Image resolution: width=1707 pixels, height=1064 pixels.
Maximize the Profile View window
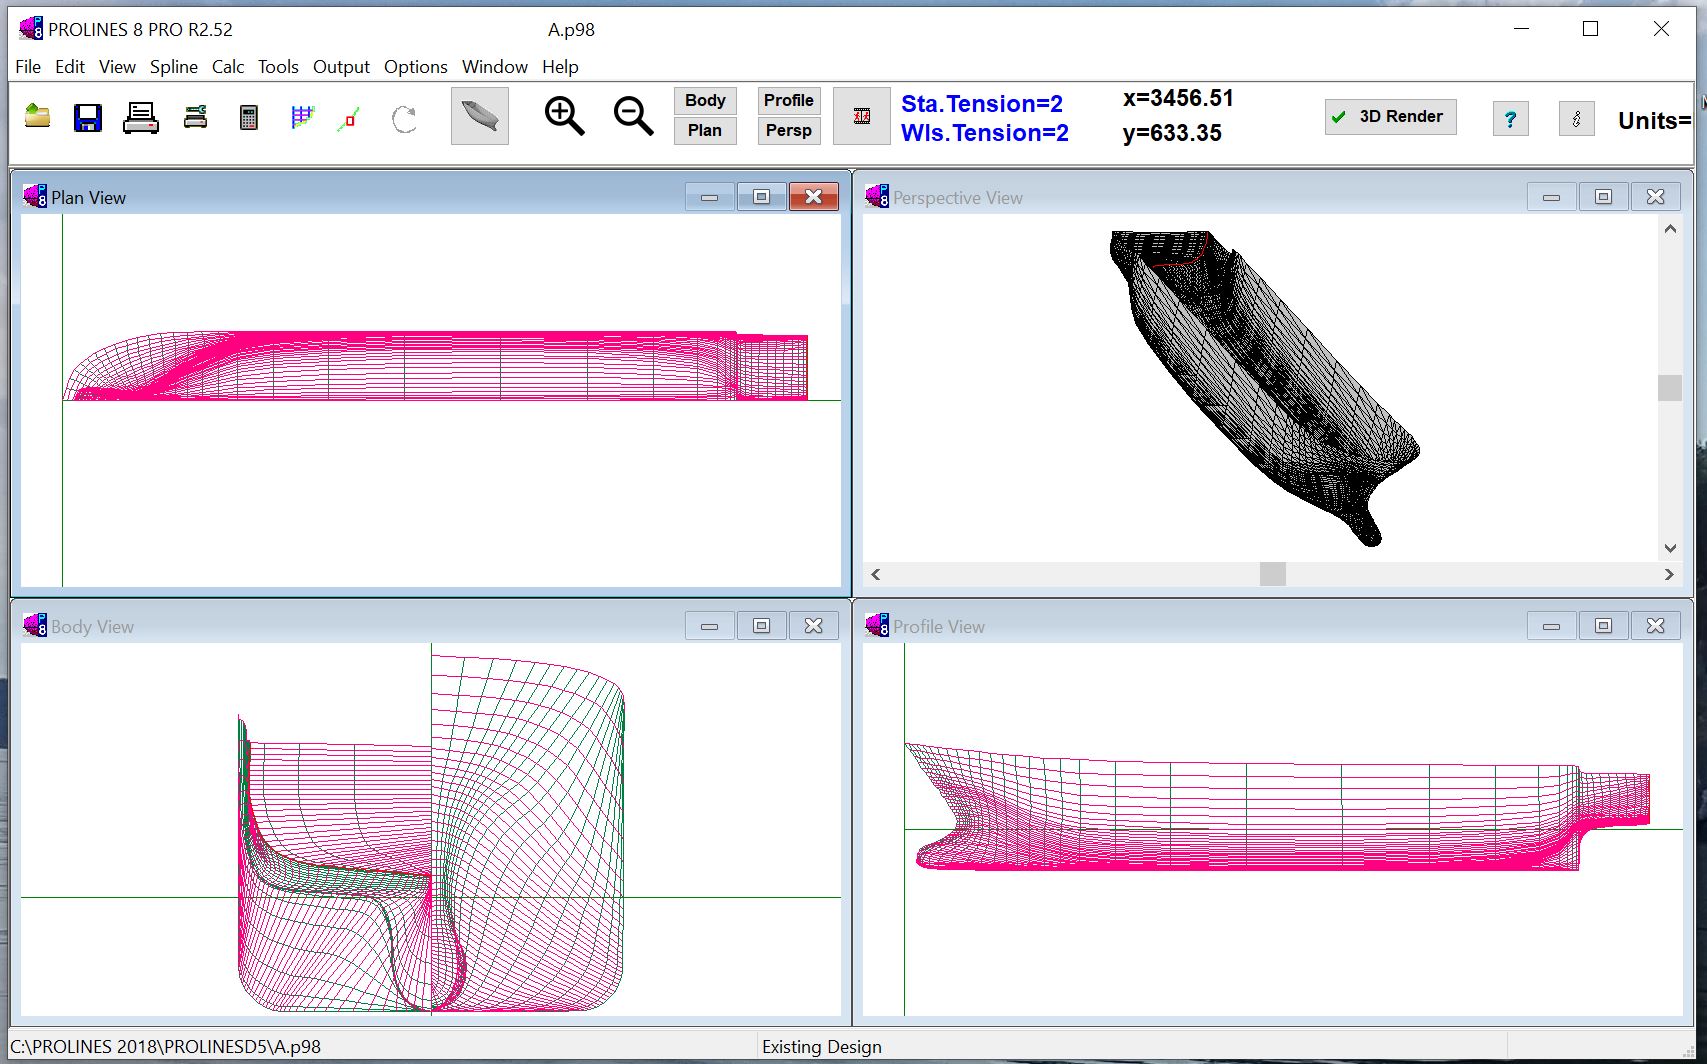[x=1603, y=626]
